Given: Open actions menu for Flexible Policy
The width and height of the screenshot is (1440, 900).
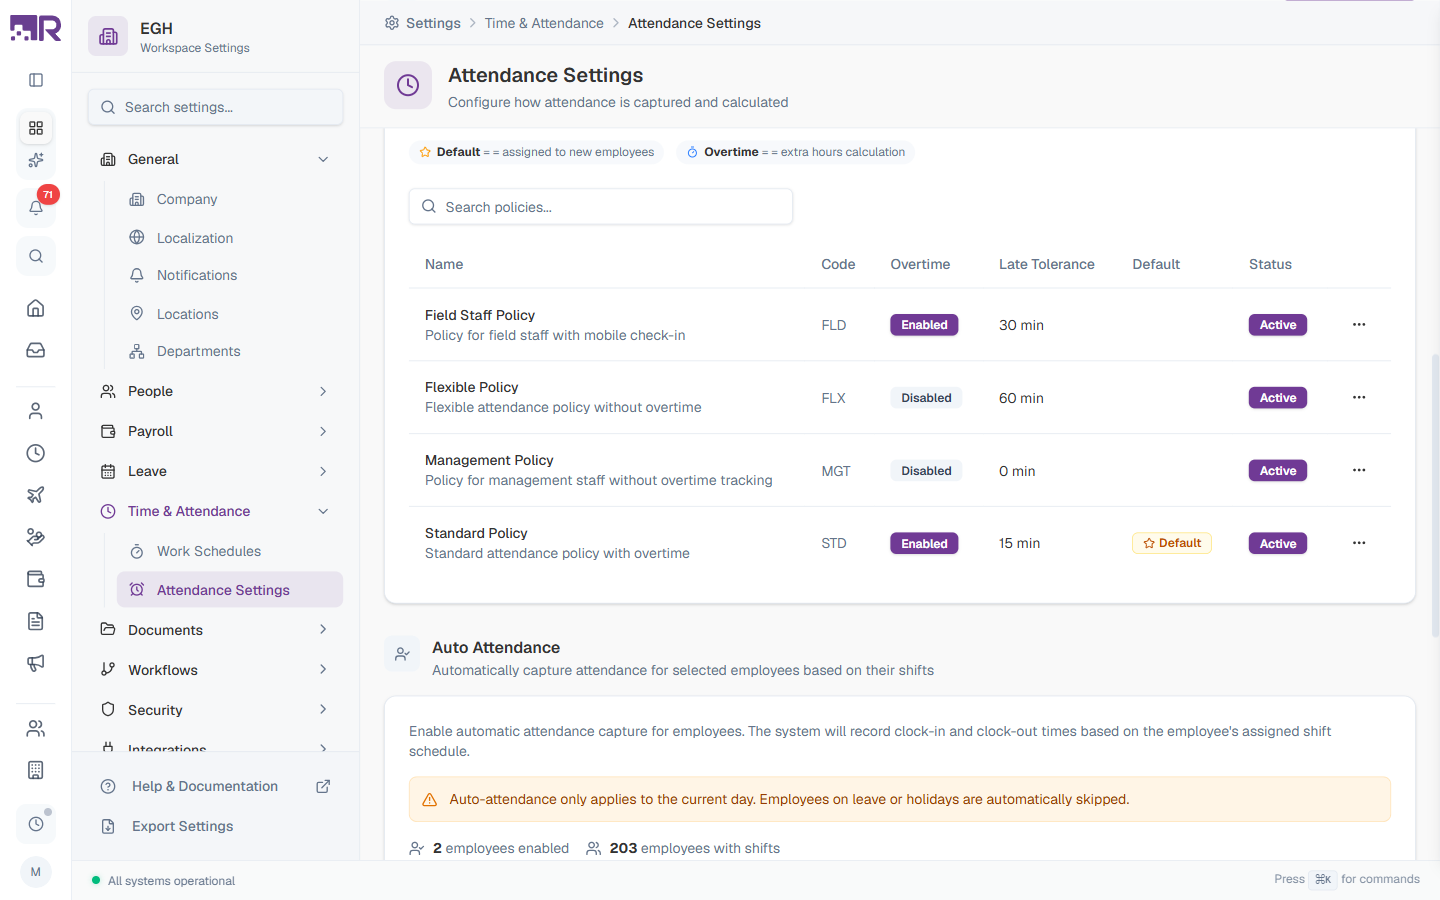Looking at the screenshot, I should tap(1359, 397).
